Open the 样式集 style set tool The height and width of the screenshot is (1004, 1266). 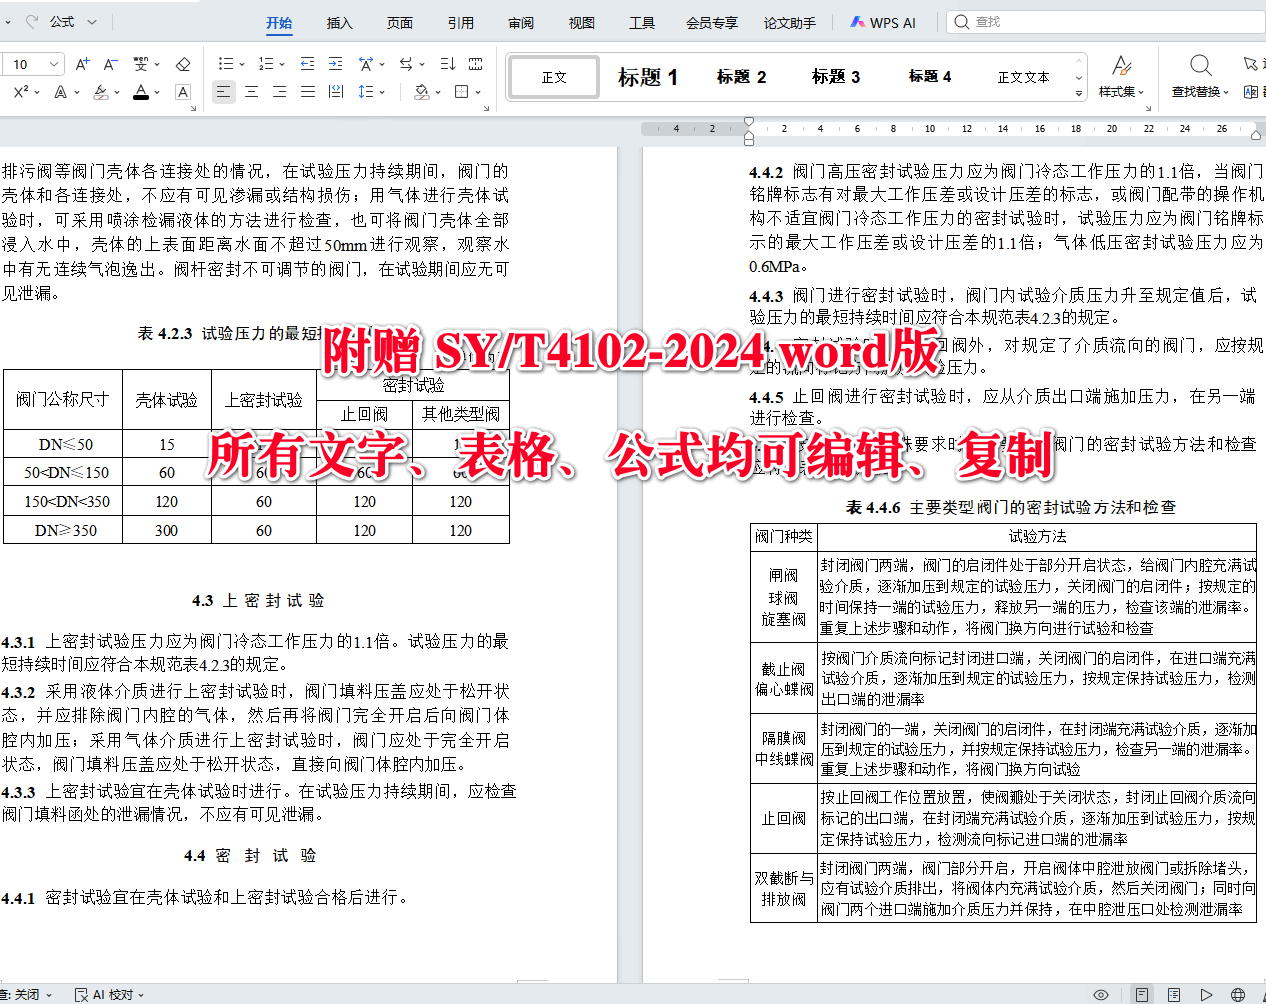(x=1121, y=76)
